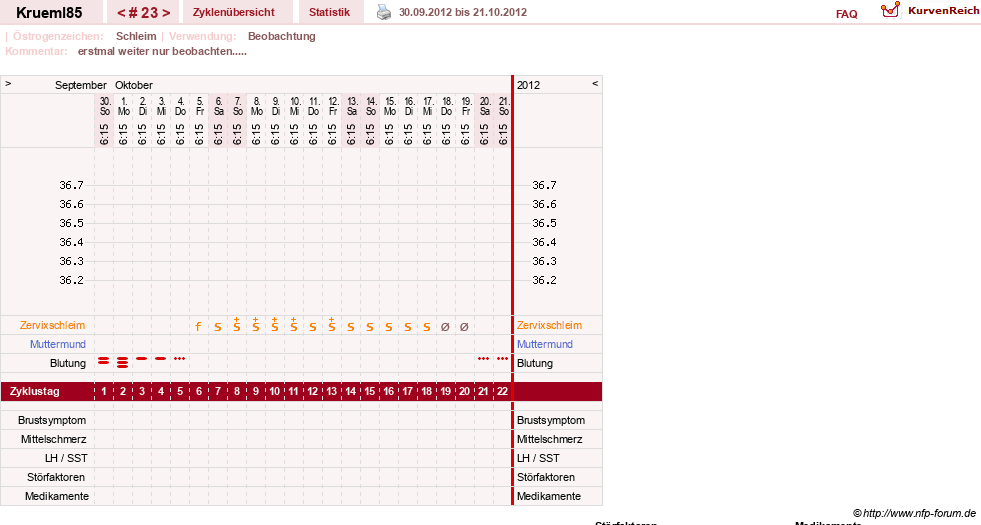Click the heavy bleeding symbol on cycle day 1
Screen dimensions: 981x525
(104, 361)
